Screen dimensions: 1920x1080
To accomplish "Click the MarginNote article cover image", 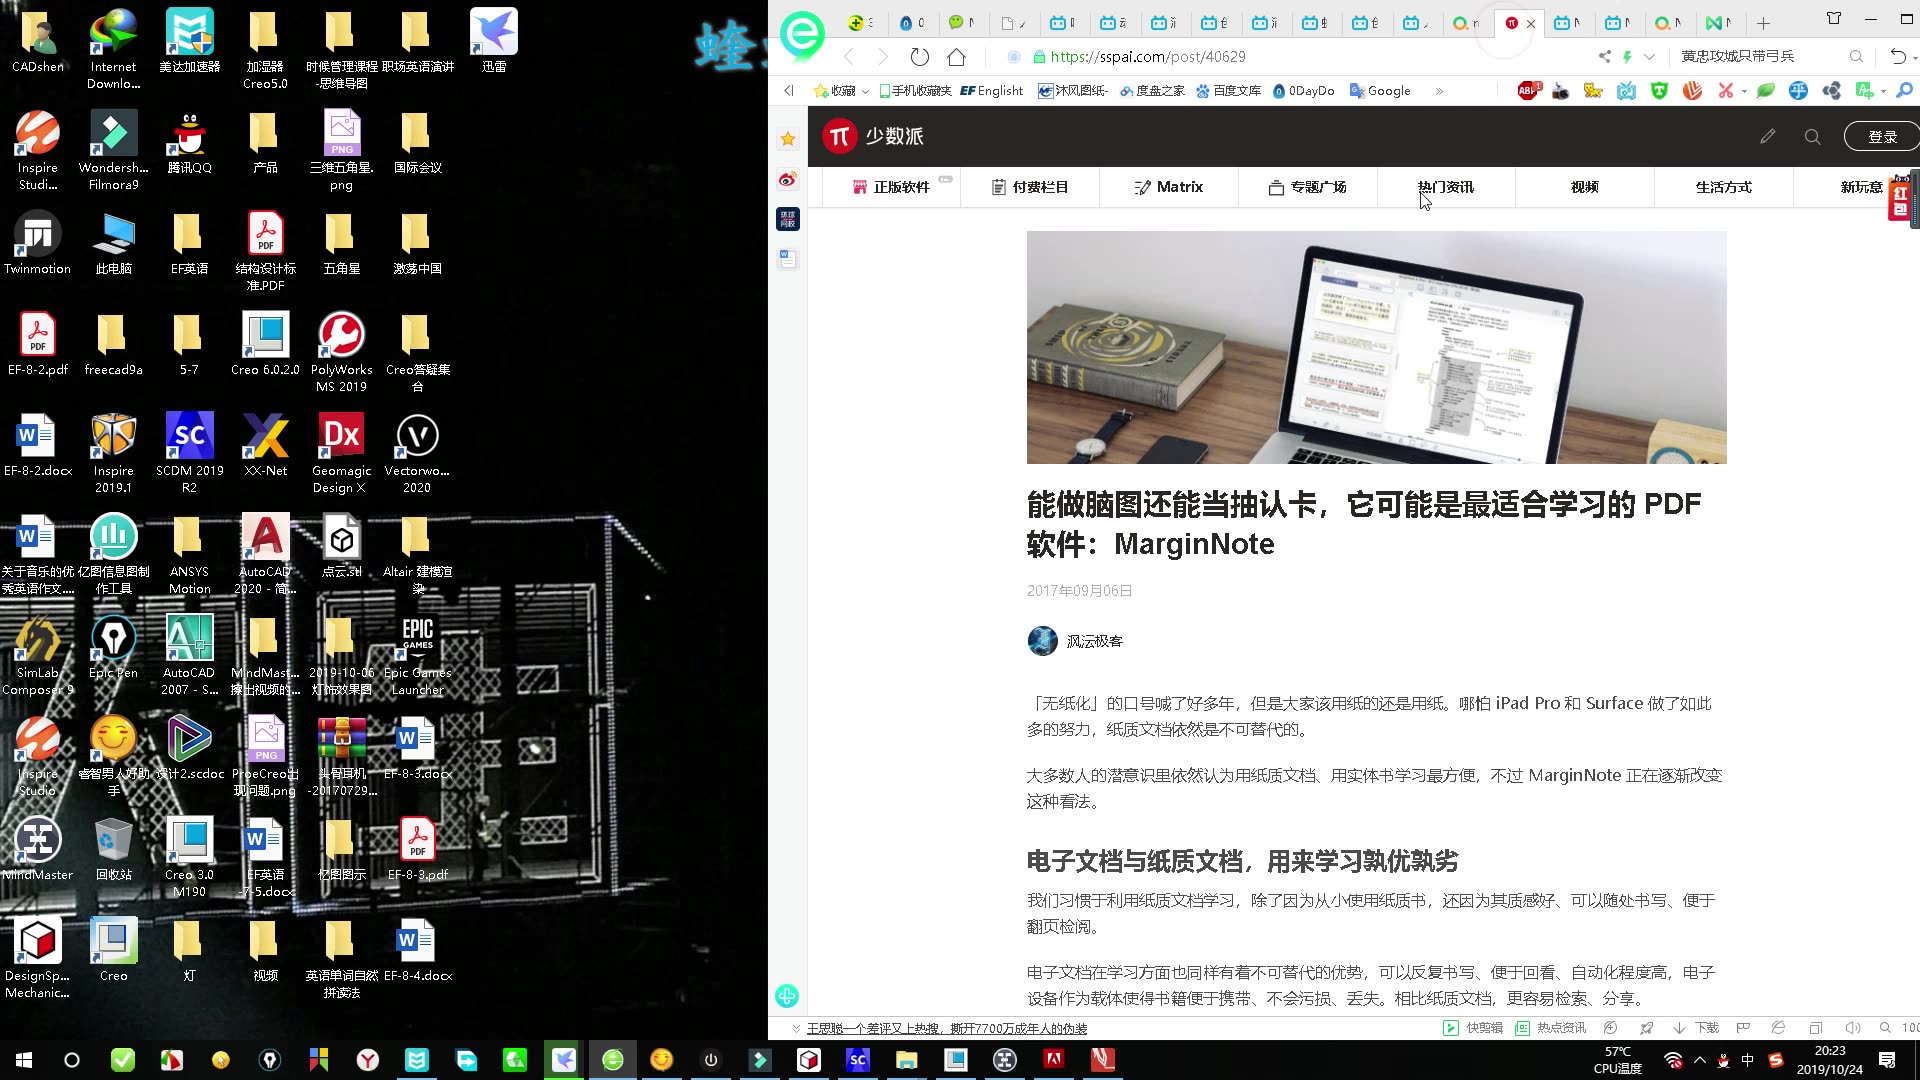I will (x=1376, y=347).
